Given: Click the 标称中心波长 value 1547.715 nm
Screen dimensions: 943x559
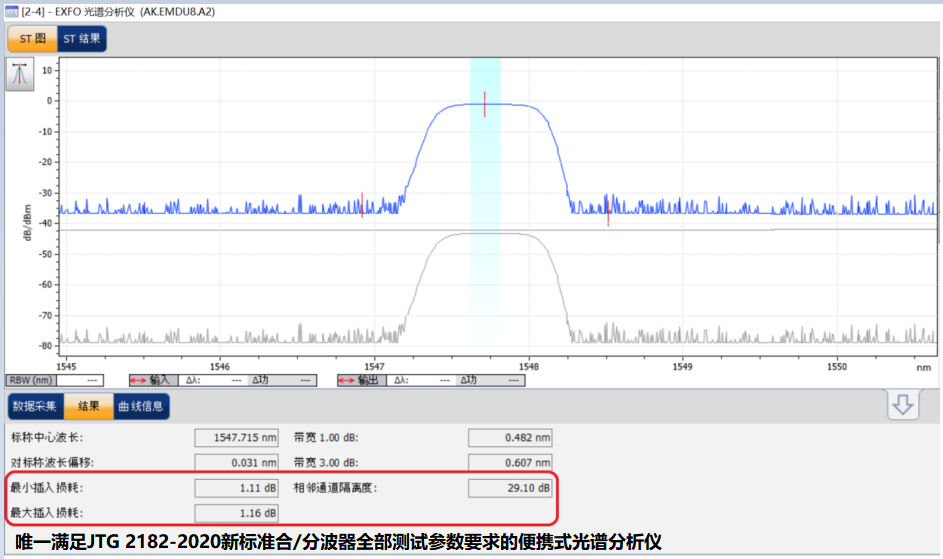Looking at the screenshot, I should click(236, 437).
